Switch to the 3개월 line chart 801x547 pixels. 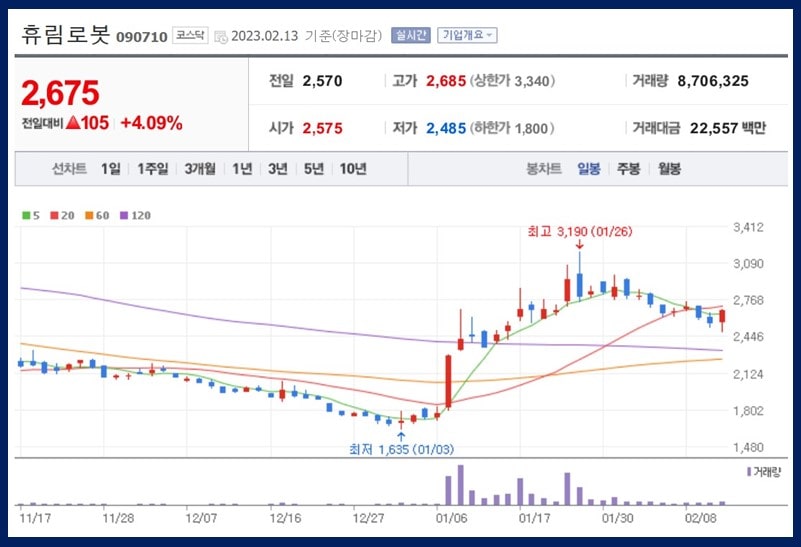[200, 169]
